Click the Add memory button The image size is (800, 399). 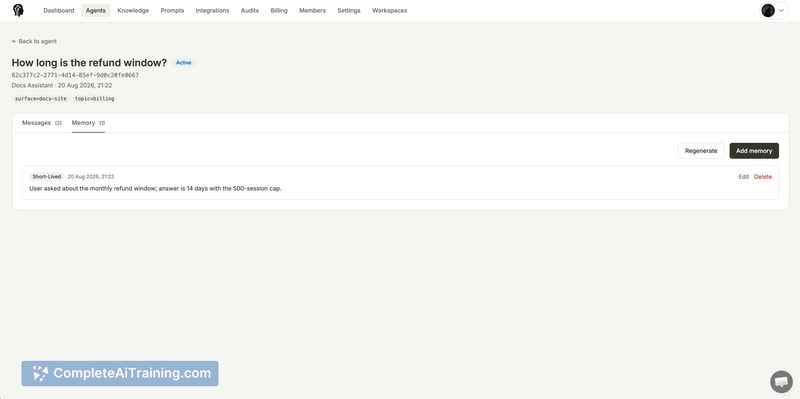pyautogui.click(x=754, y=151)
